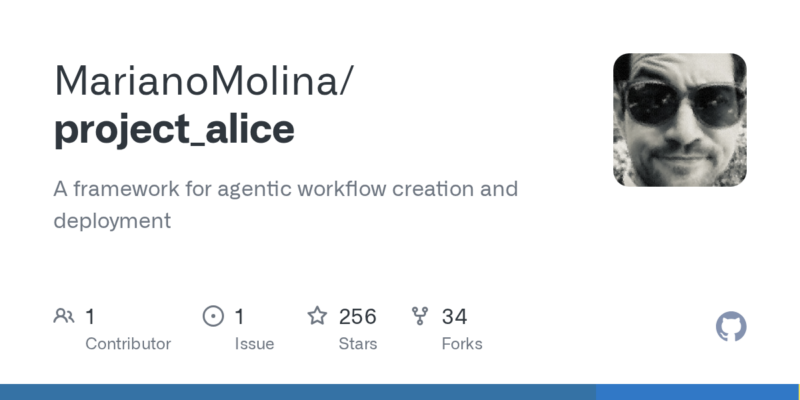Click the dark blue language bar segment
Image resolution: width=800 pixels, height=400 pixels.
click(x=298, y=392)
